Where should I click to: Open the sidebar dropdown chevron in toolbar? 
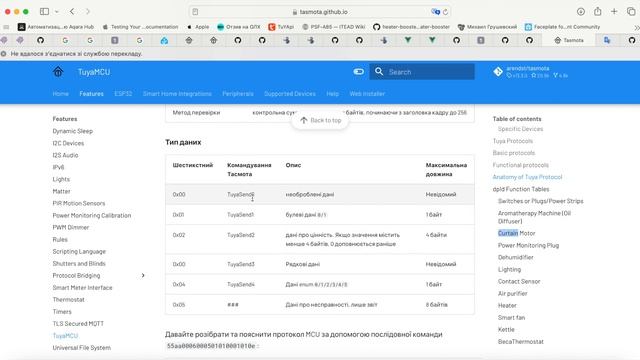click(56, 11)
